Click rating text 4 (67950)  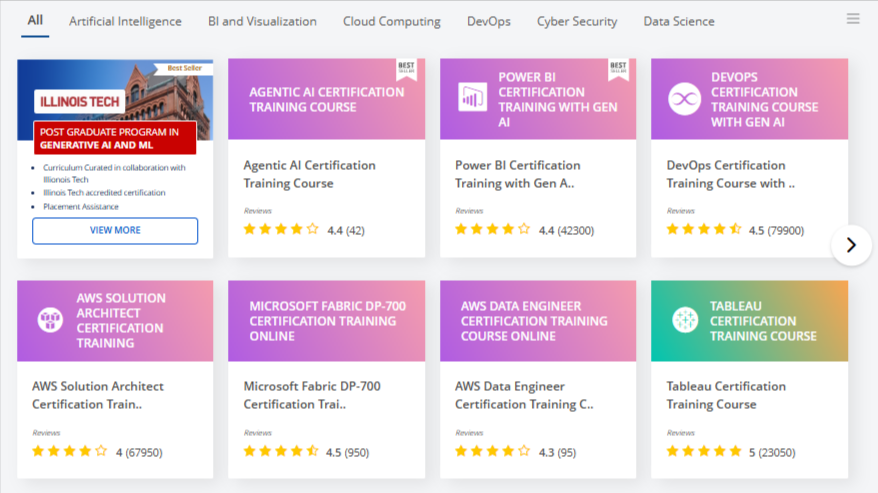[x=139, y=452]
